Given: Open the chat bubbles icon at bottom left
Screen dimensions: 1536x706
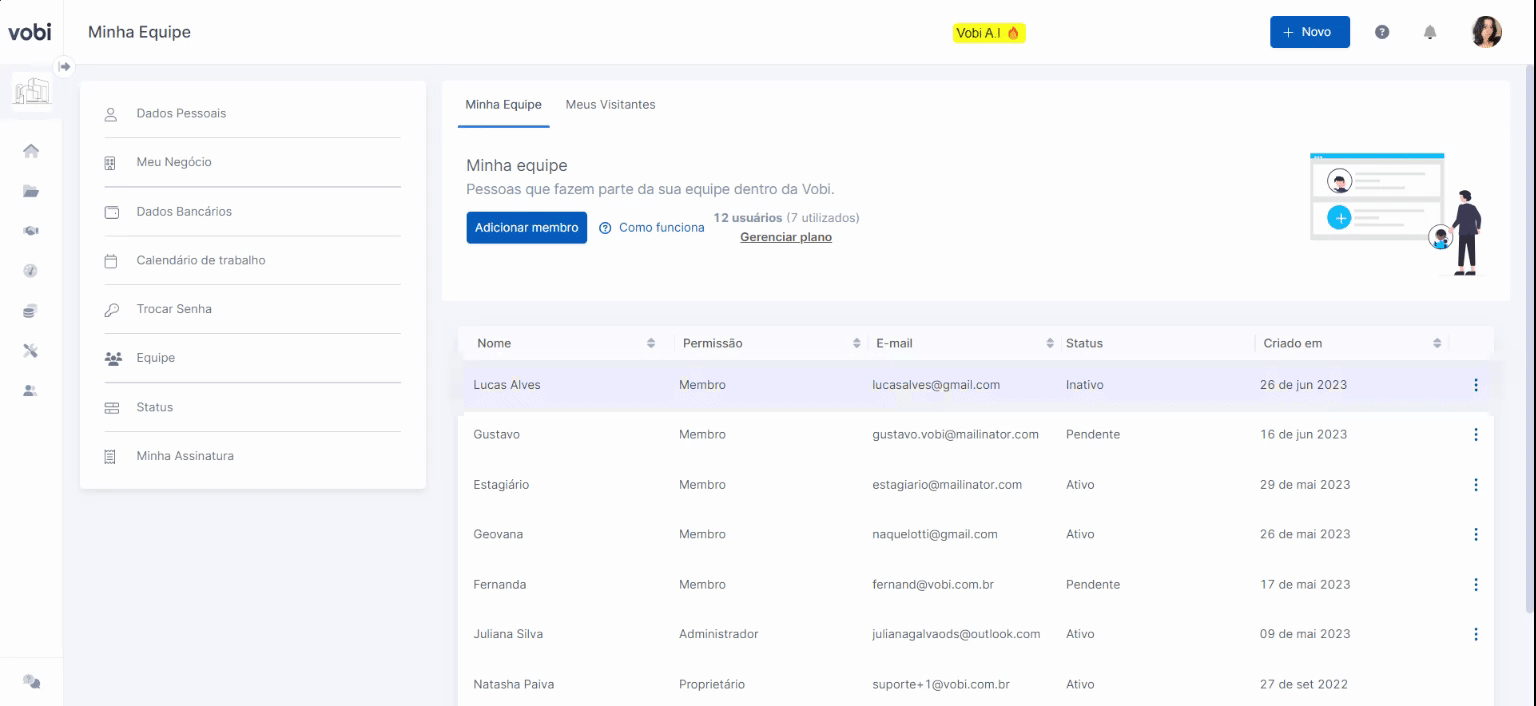Looking at the screenshot, I should 31,681.
